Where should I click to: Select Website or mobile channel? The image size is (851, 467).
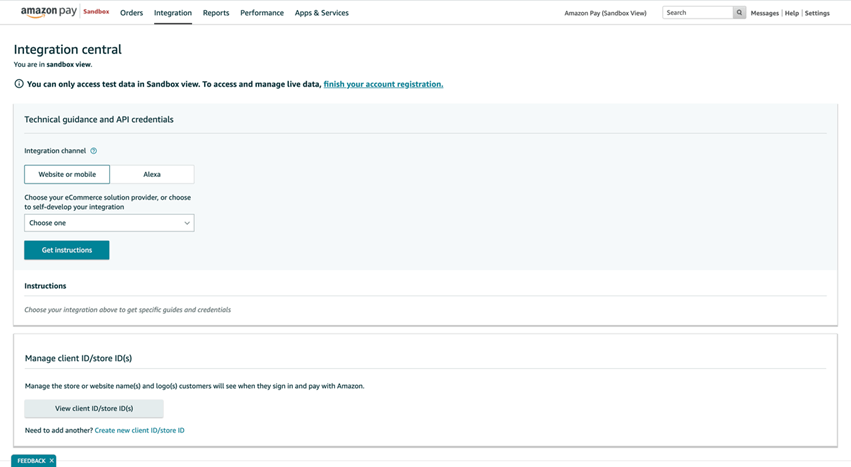67,174
